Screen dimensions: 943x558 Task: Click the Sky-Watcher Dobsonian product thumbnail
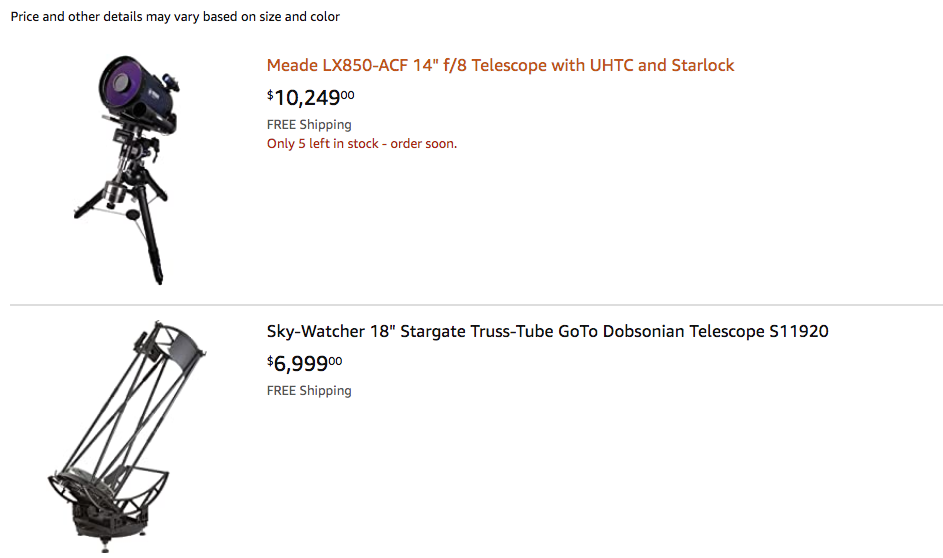pos(127,435)
